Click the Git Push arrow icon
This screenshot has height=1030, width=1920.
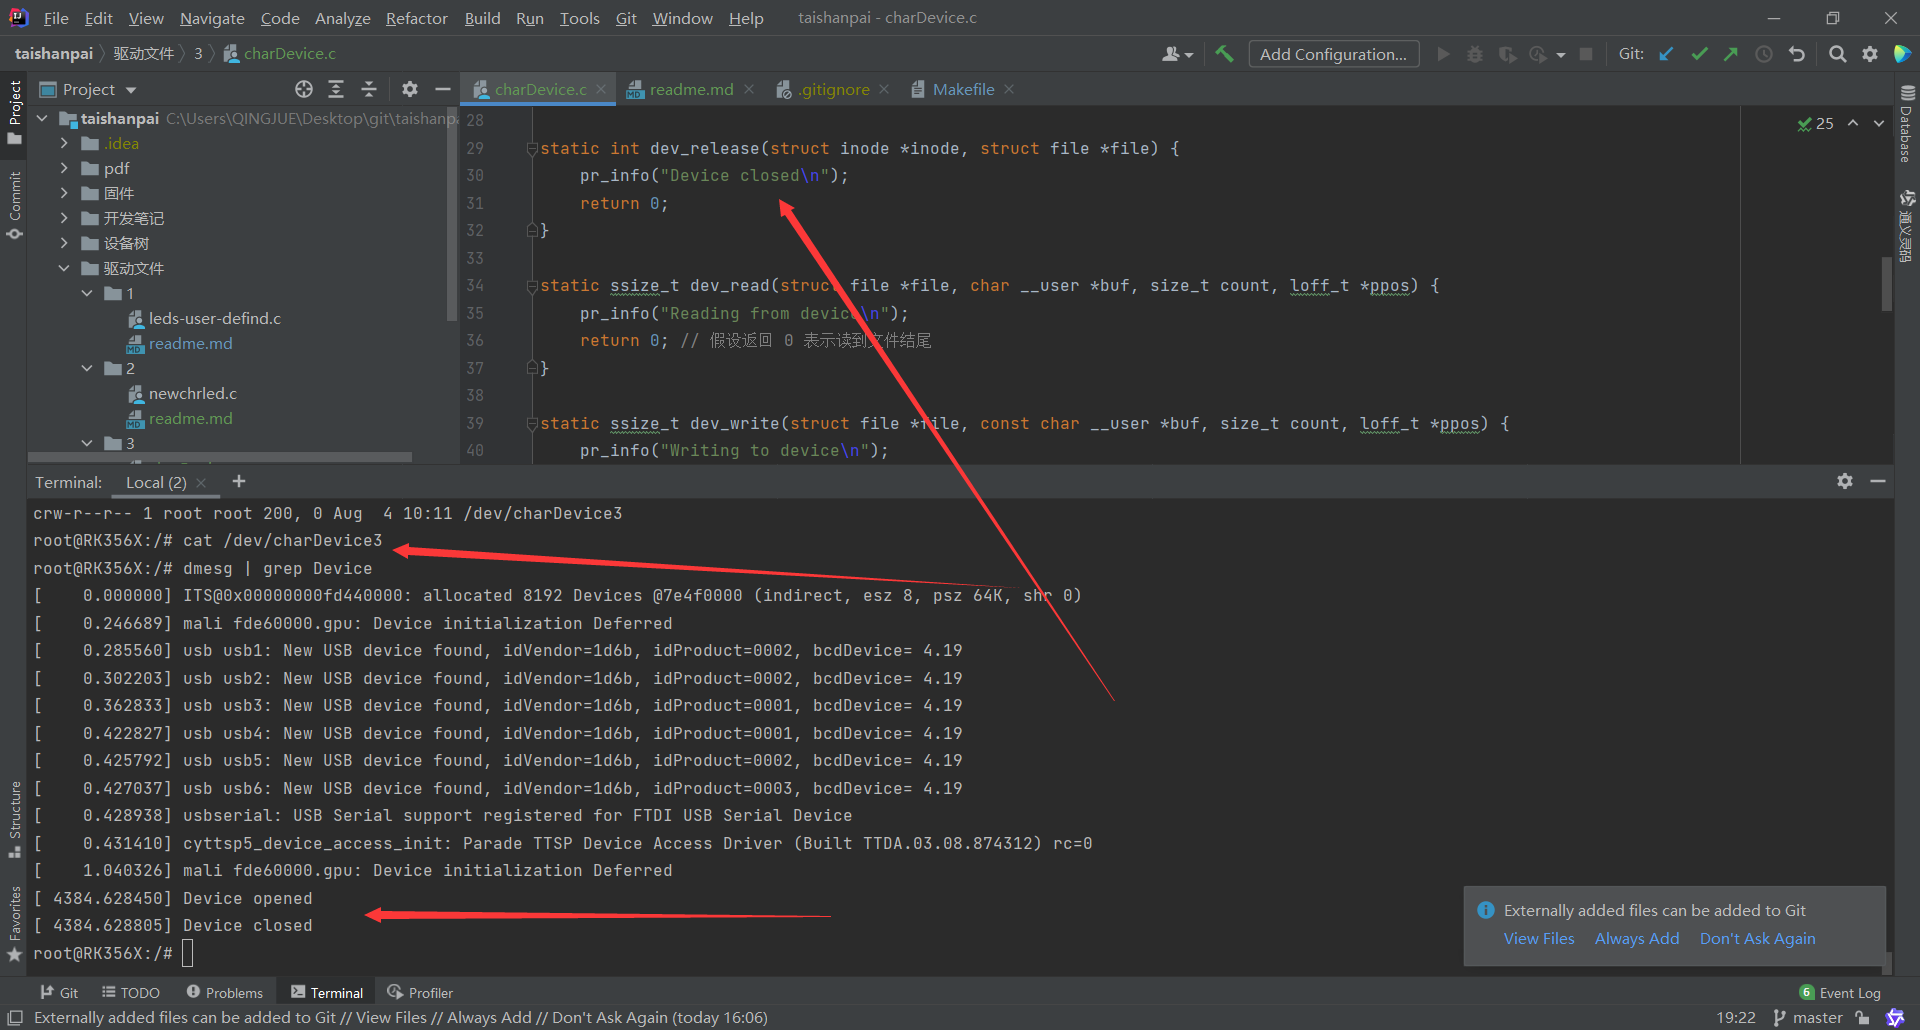1731,54
